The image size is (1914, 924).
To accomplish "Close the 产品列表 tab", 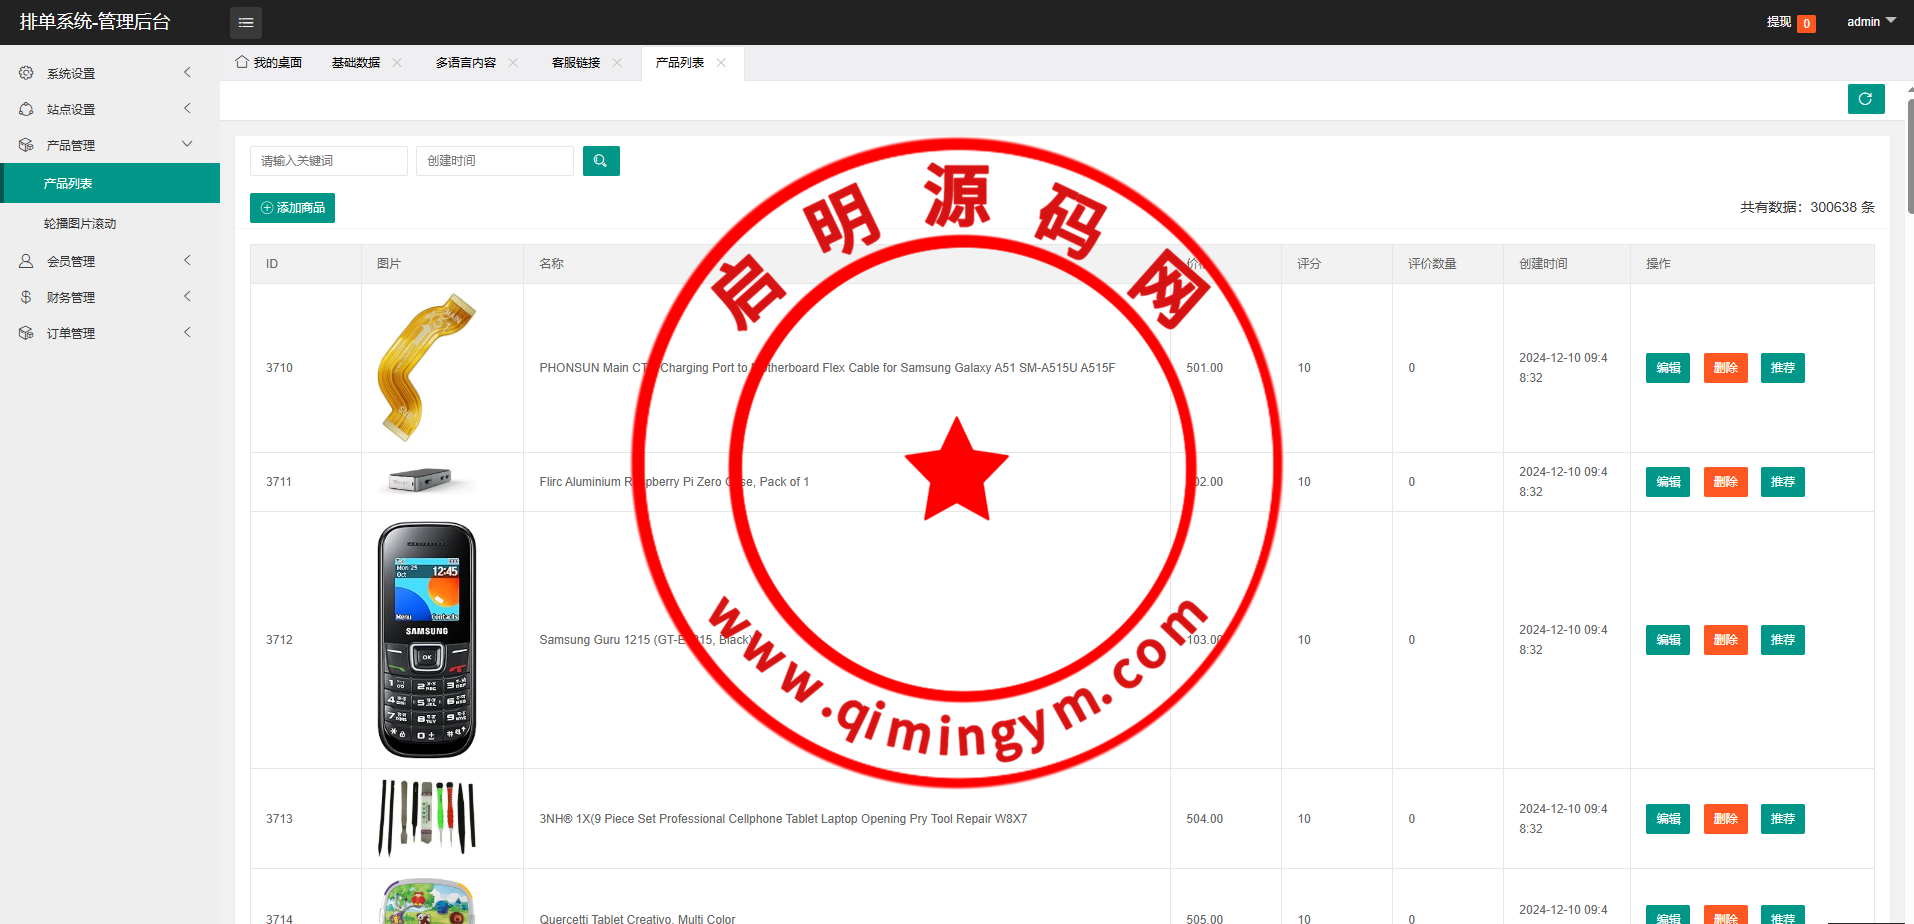I will [x=721, y=63].
